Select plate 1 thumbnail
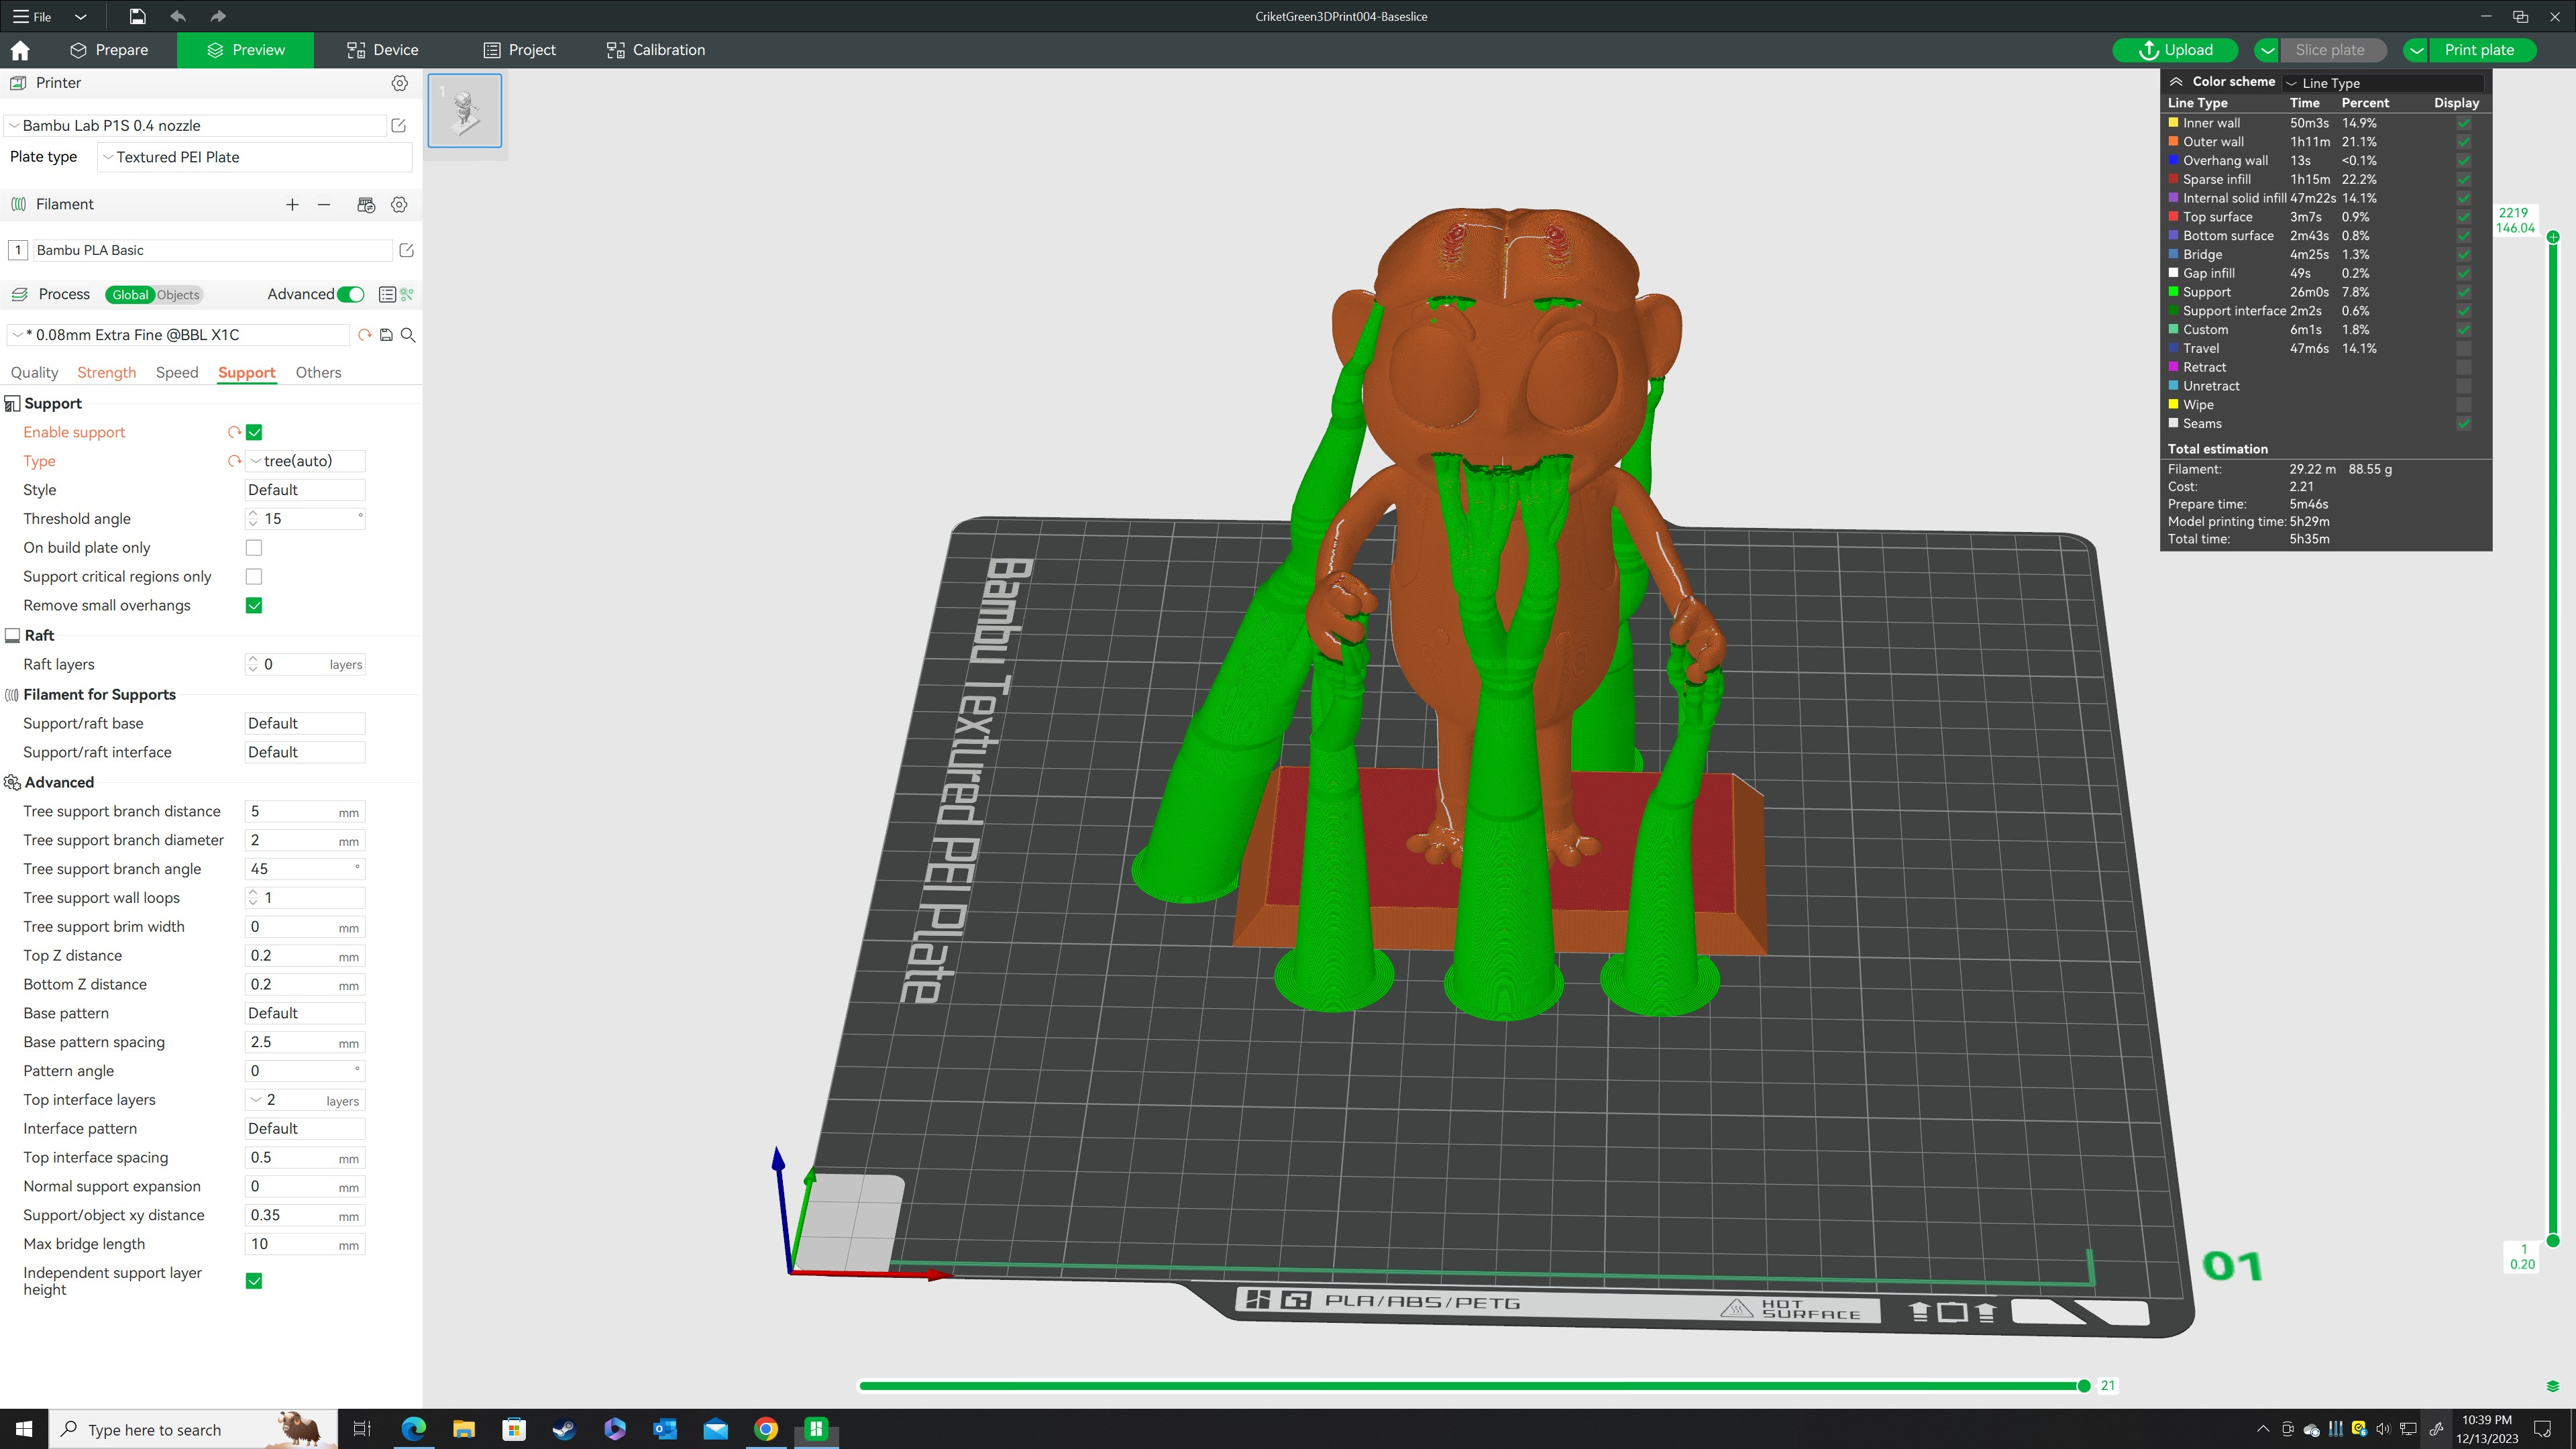Screen dimensions: 2576x1449 pyautogui.click(x=465, y=110)
